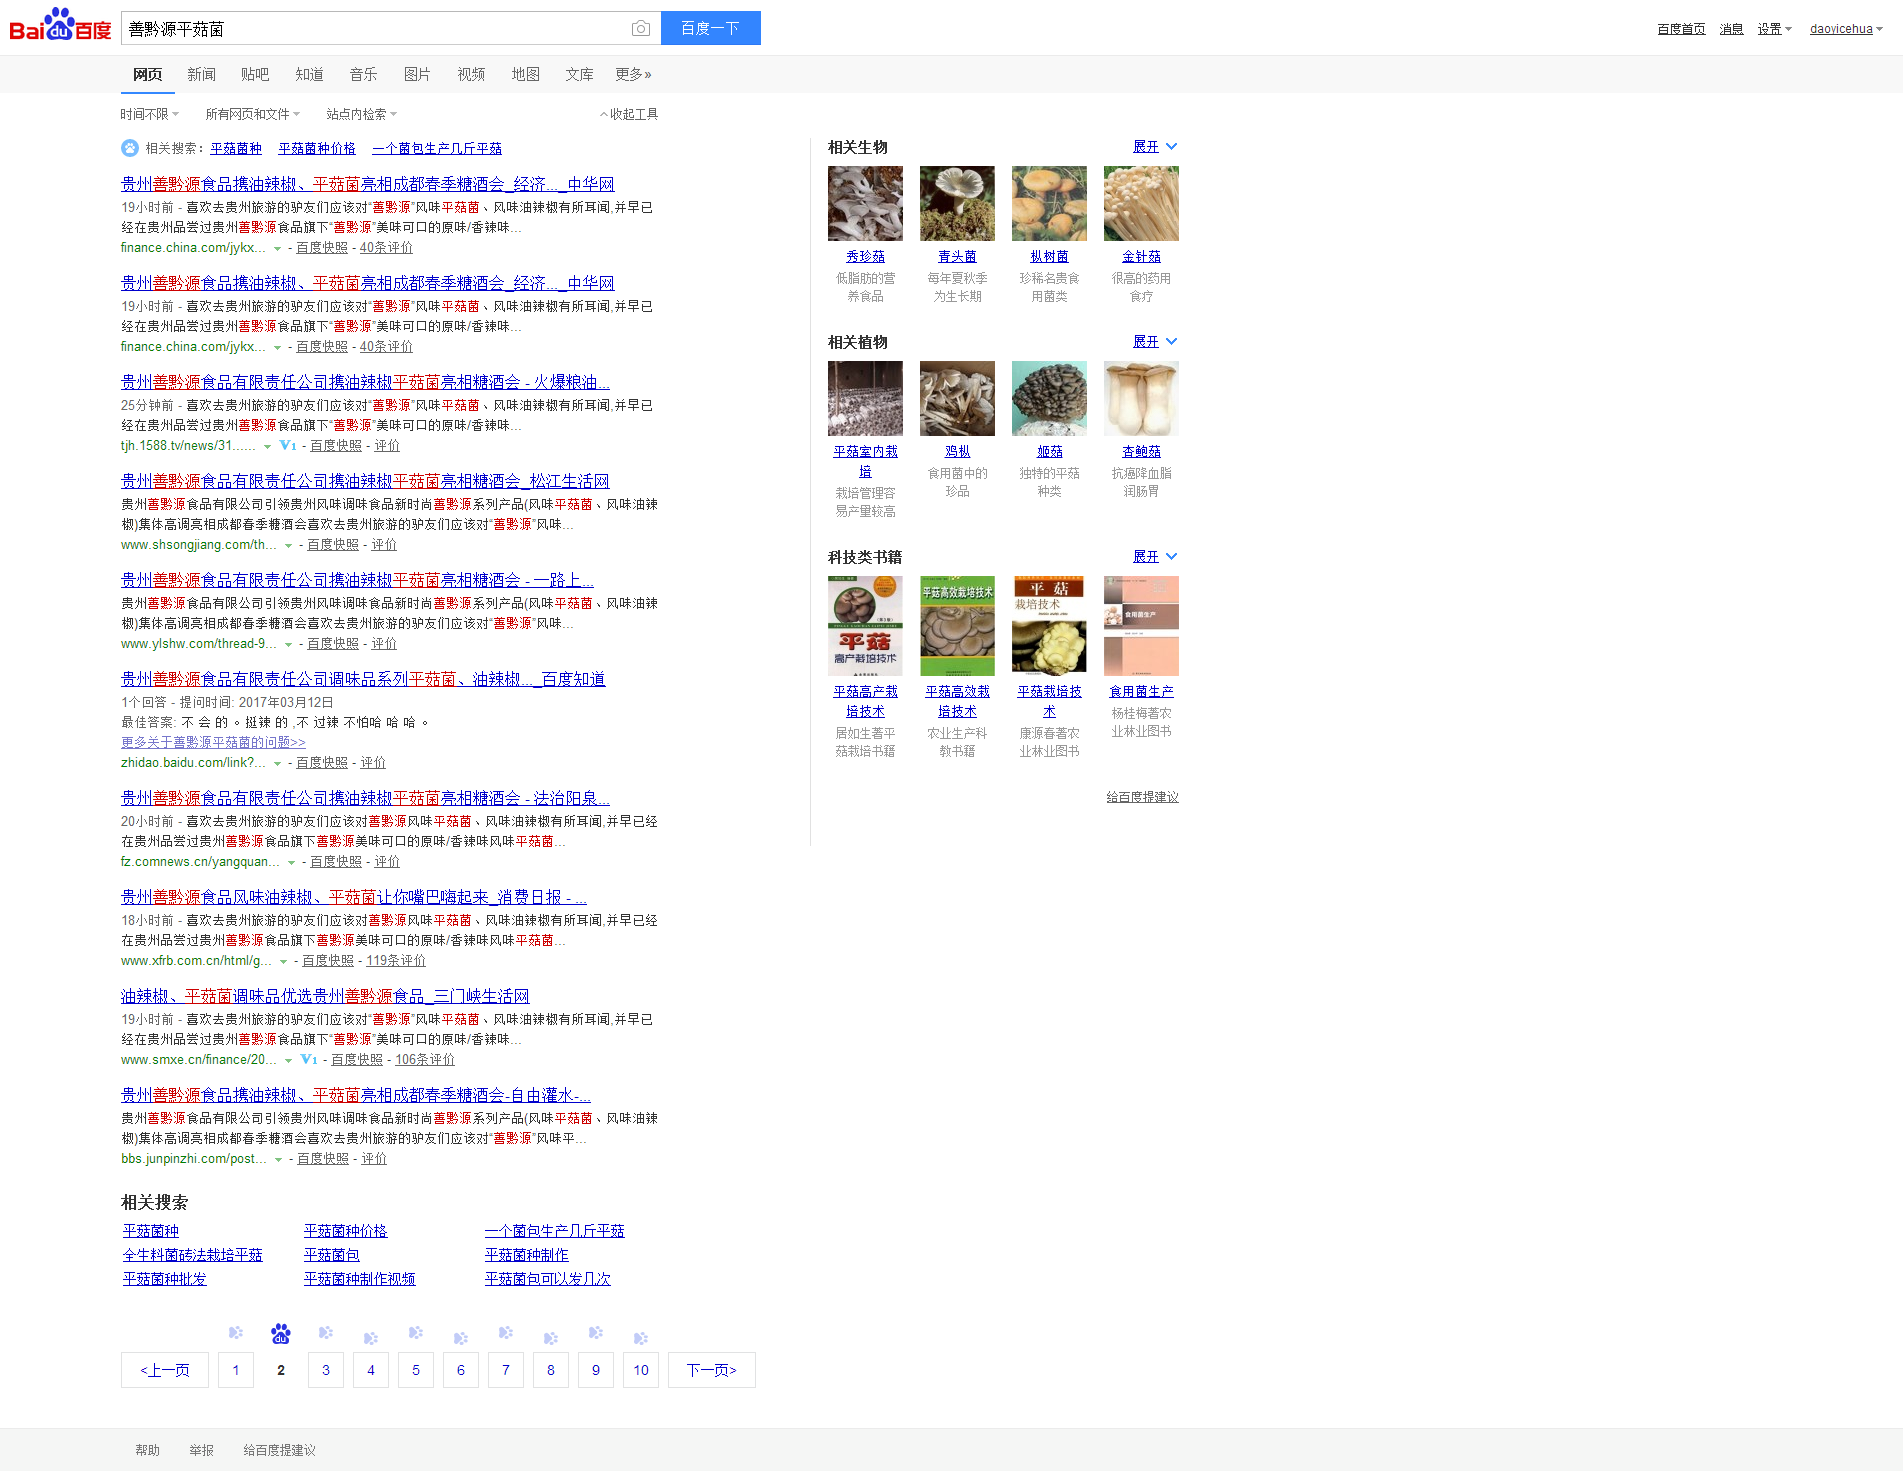Click 给百度提建议 under sidebar
This screenshot has height=1471, width=1903.
click(1142, 797)
